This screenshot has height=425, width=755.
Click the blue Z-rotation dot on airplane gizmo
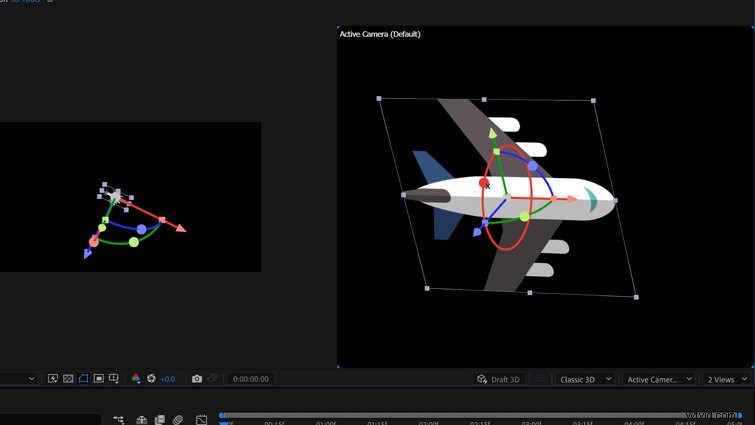click(x=532, y=166)
